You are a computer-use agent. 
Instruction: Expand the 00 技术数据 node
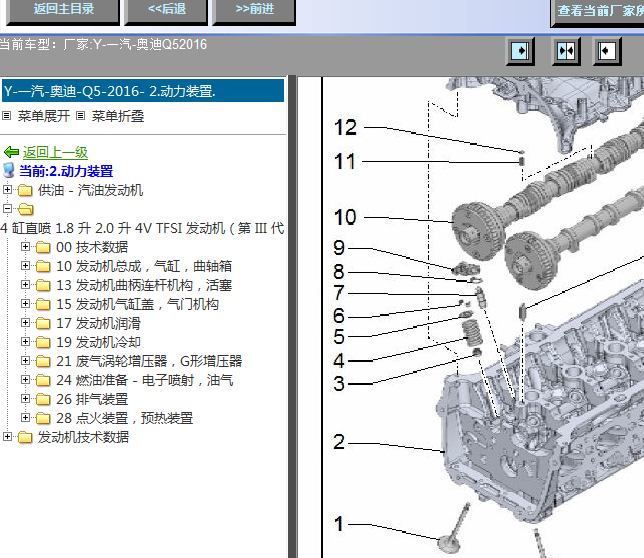(25, 247)
